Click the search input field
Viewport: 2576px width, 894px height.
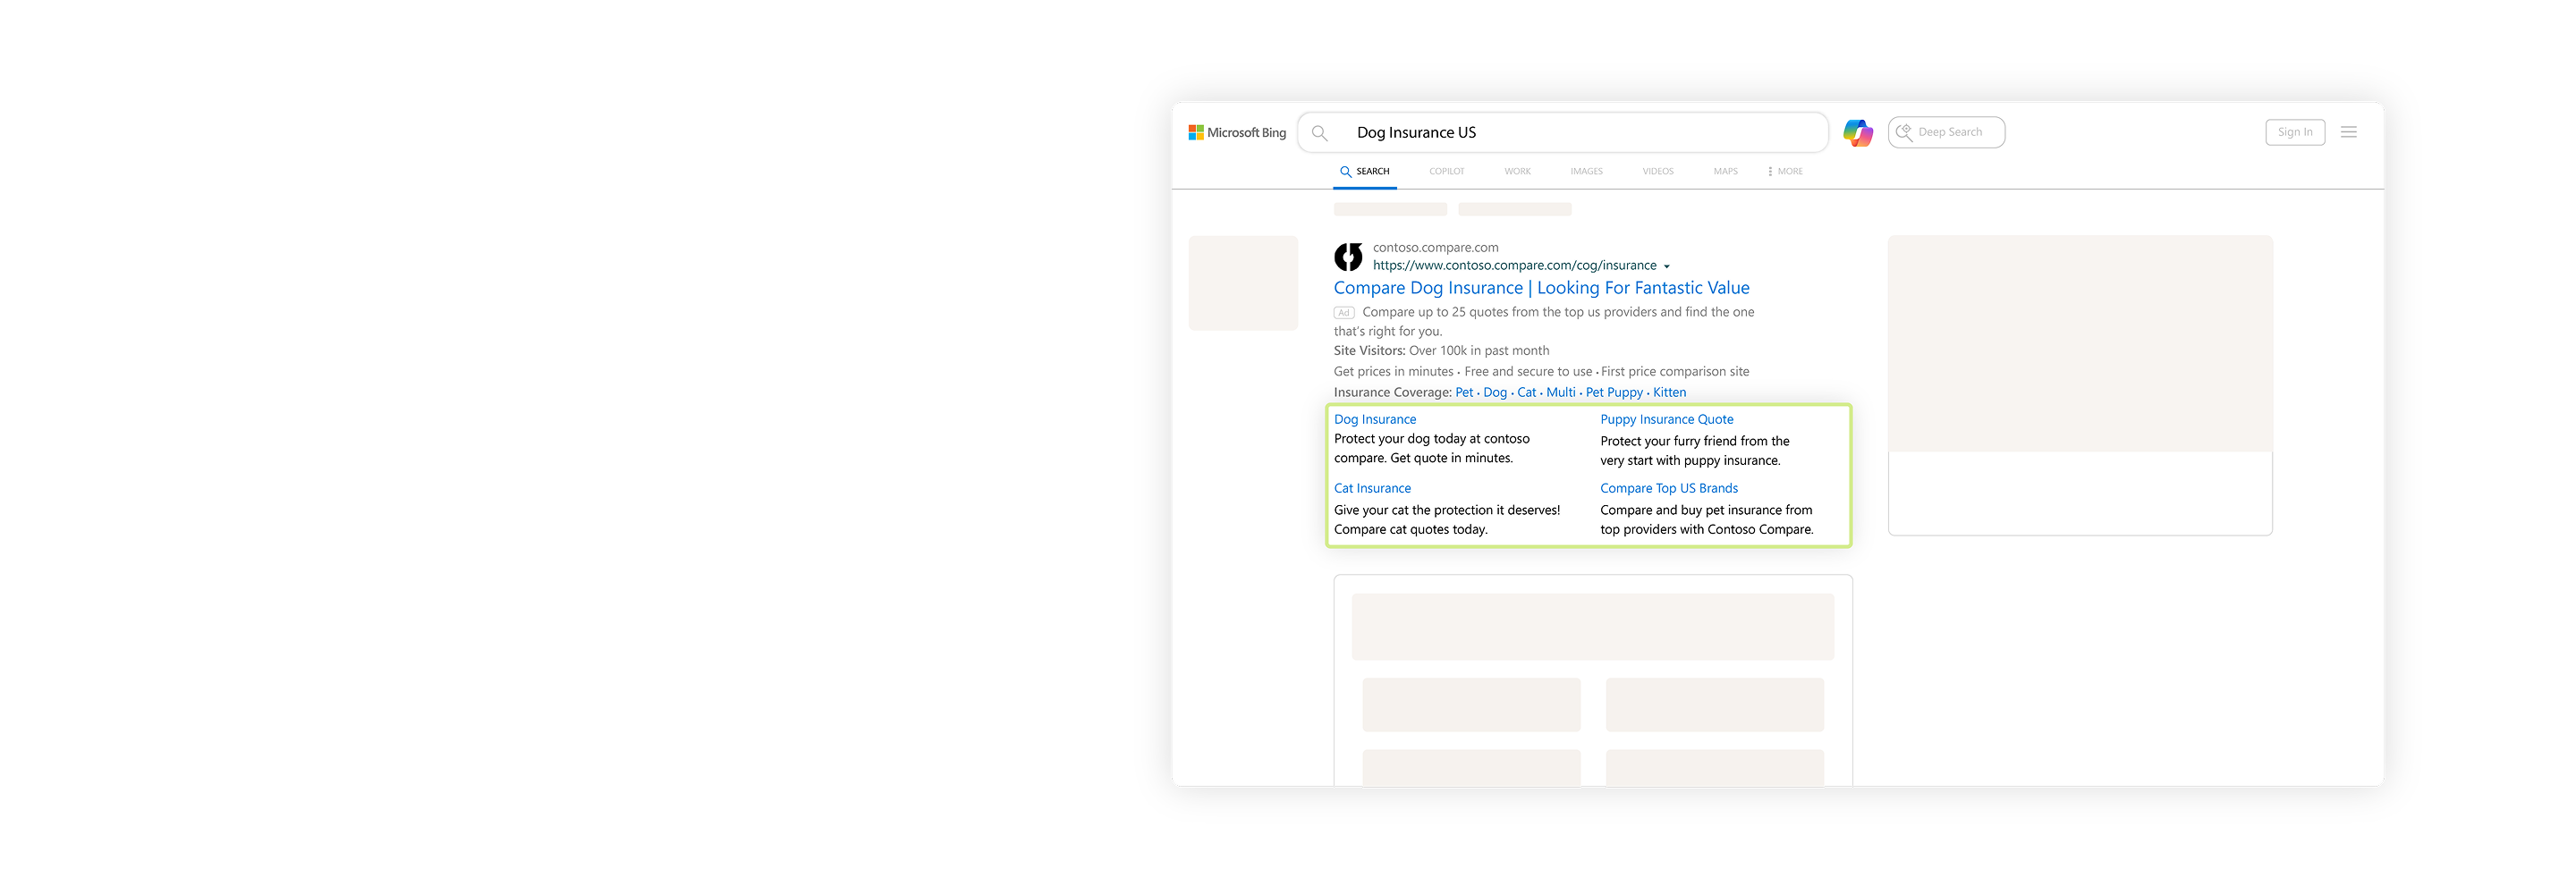coord(1580,133)
